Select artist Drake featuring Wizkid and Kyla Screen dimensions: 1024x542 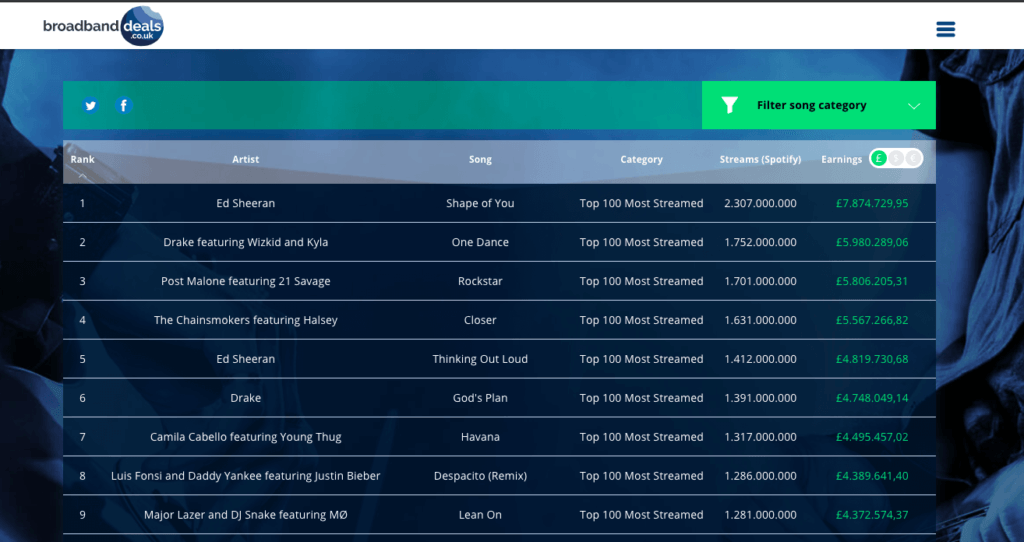246,242
